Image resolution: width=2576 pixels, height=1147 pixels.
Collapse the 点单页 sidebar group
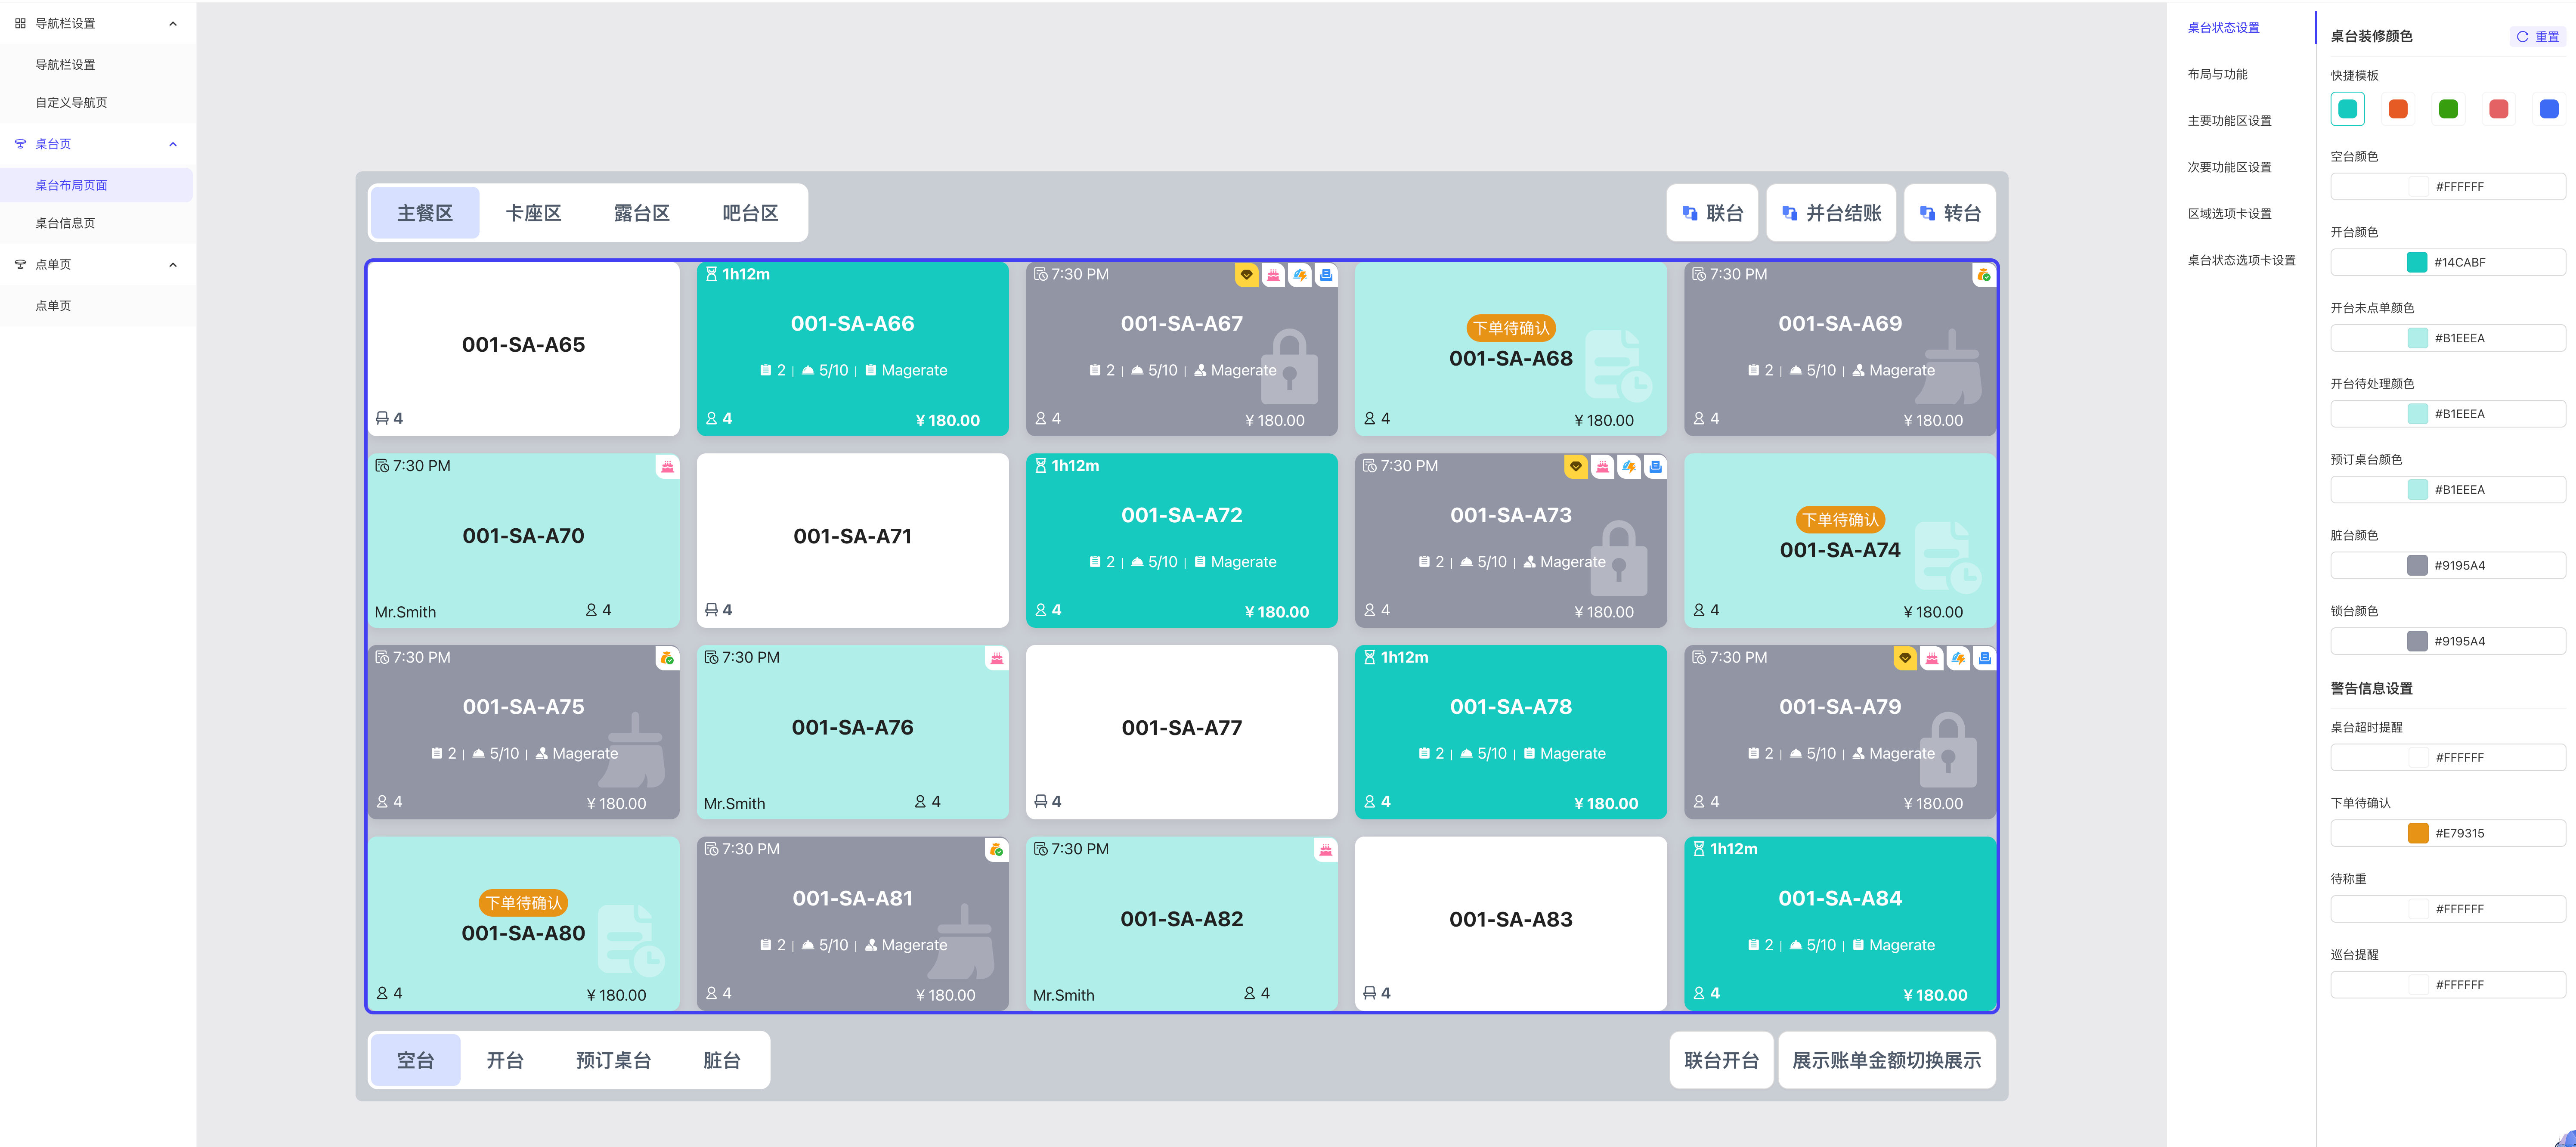click(173, 265)
